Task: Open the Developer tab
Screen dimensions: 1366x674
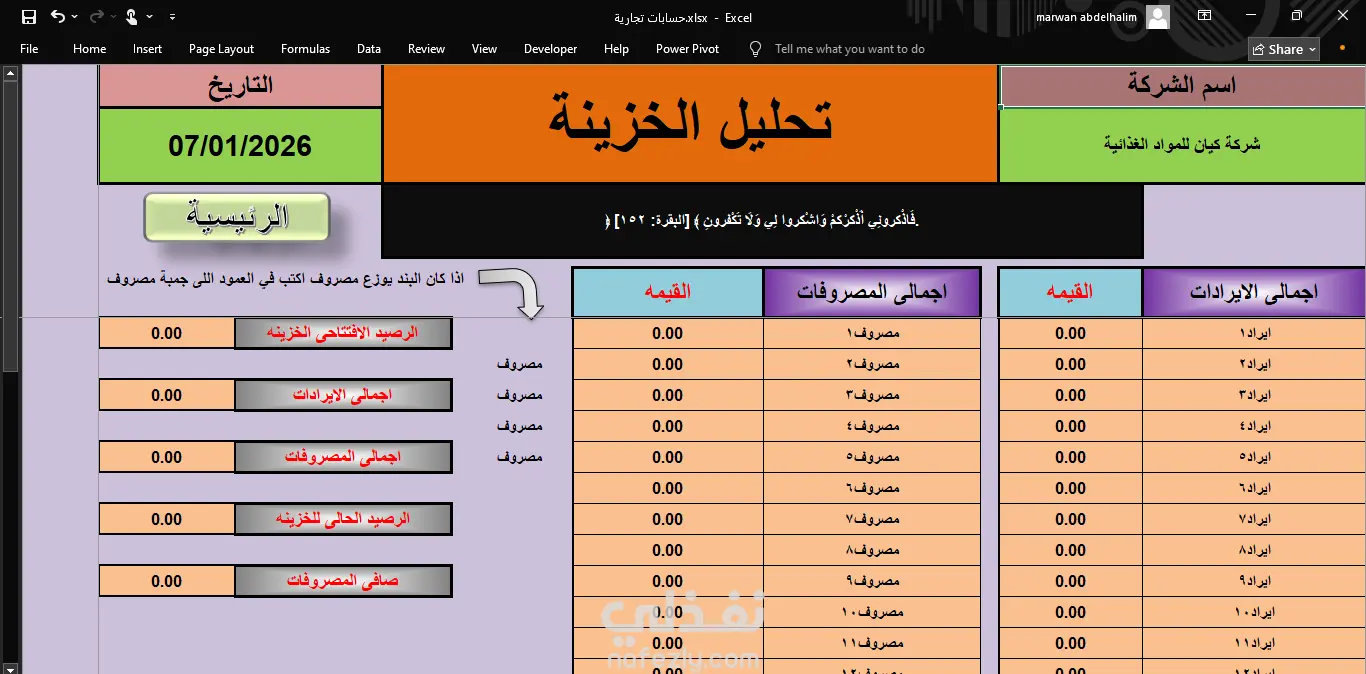Action: click(550, 49)
